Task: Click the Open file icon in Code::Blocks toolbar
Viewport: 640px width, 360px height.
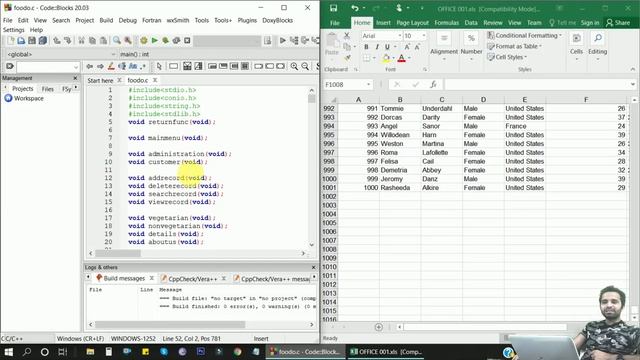Action: (21, 40)
